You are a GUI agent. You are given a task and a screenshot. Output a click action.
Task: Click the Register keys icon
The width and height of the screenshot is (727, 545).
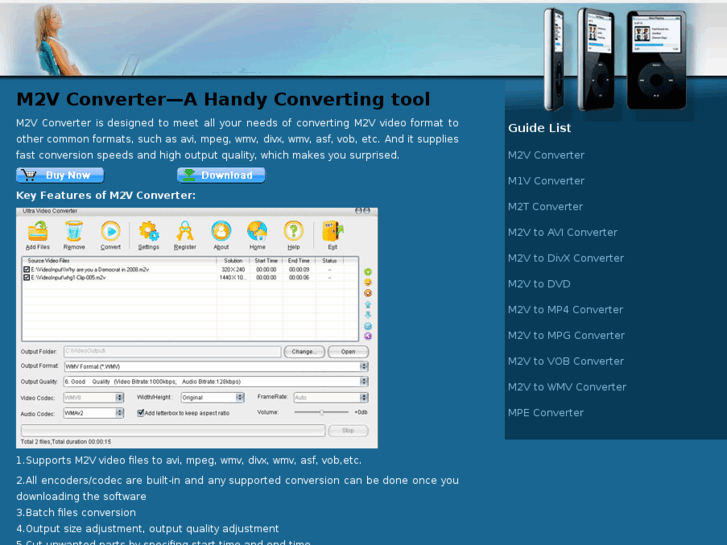click(185, 231)
